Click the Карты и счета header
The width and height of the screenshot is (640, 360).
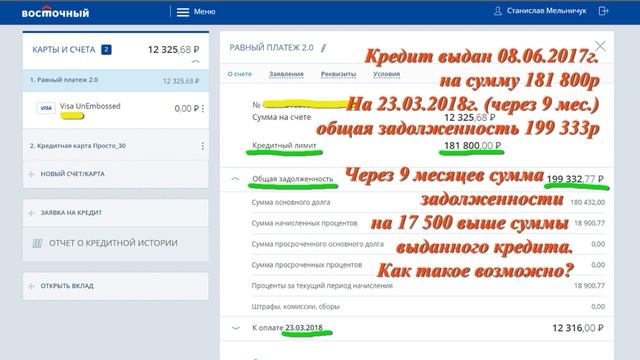pyautogui.click(x=64, y=50)
